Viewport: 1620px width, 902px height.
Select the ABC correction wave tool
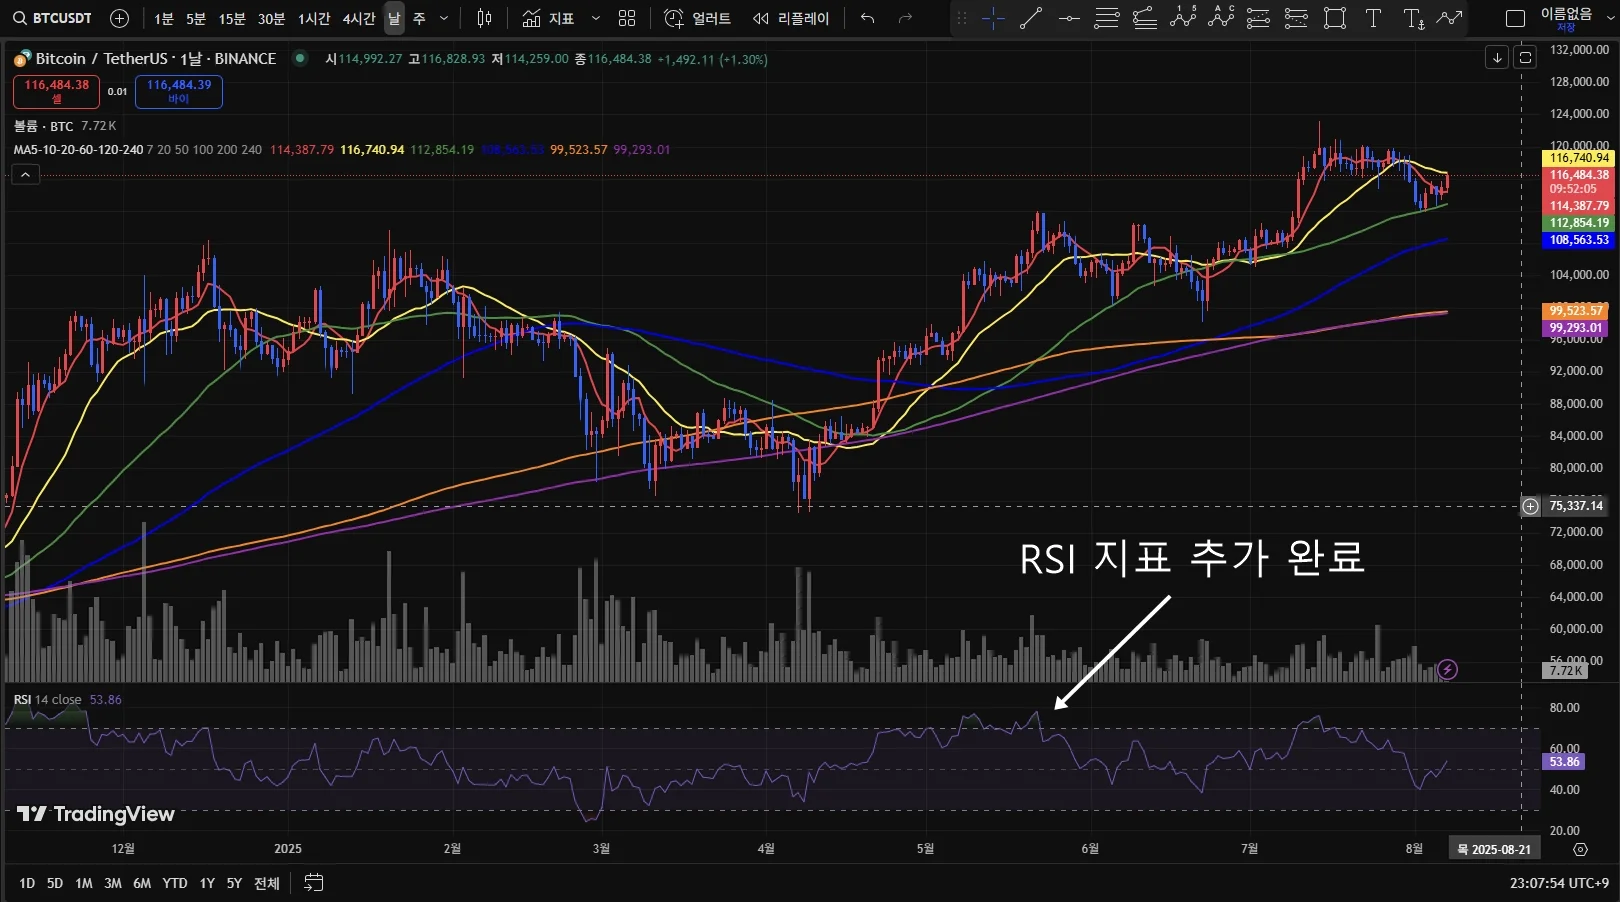point(1221,18)
